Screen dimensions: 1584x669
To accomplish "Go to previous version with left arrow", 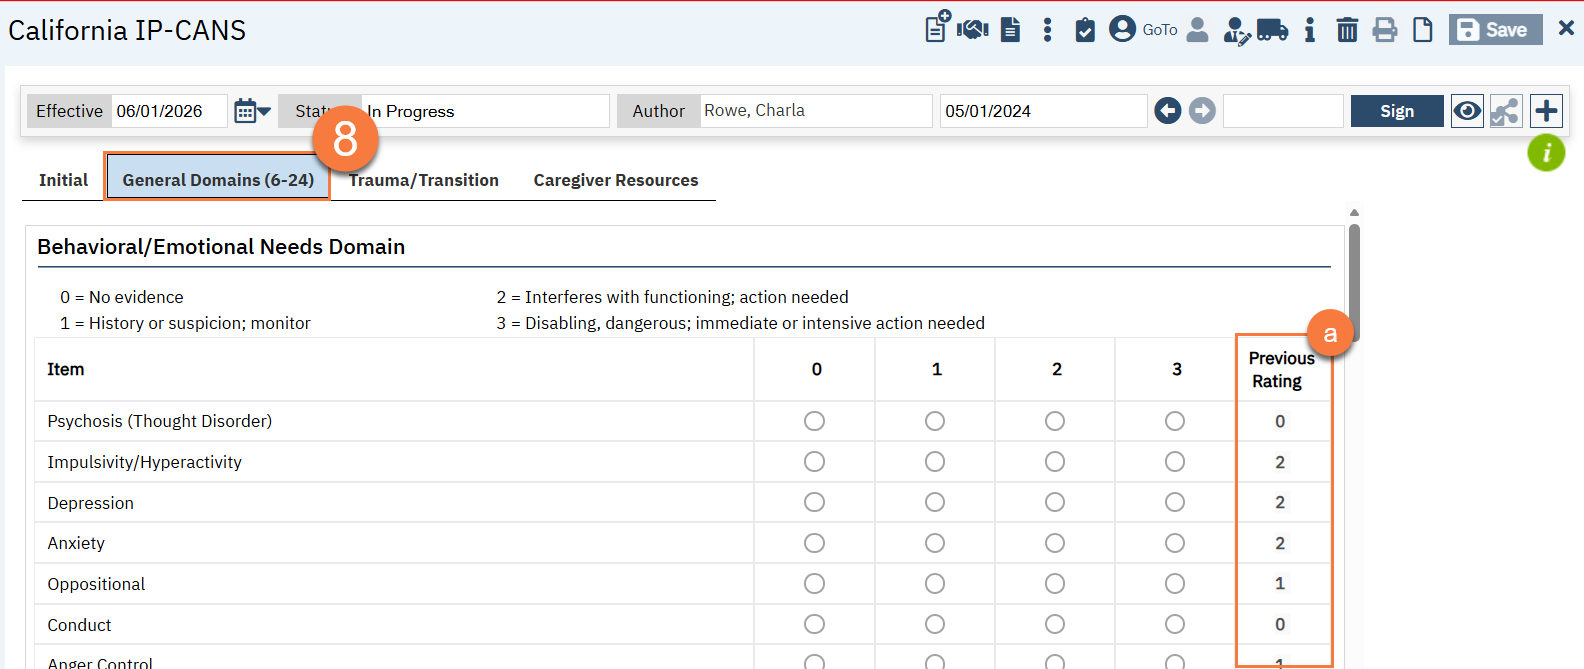I will coord(1167,111).
